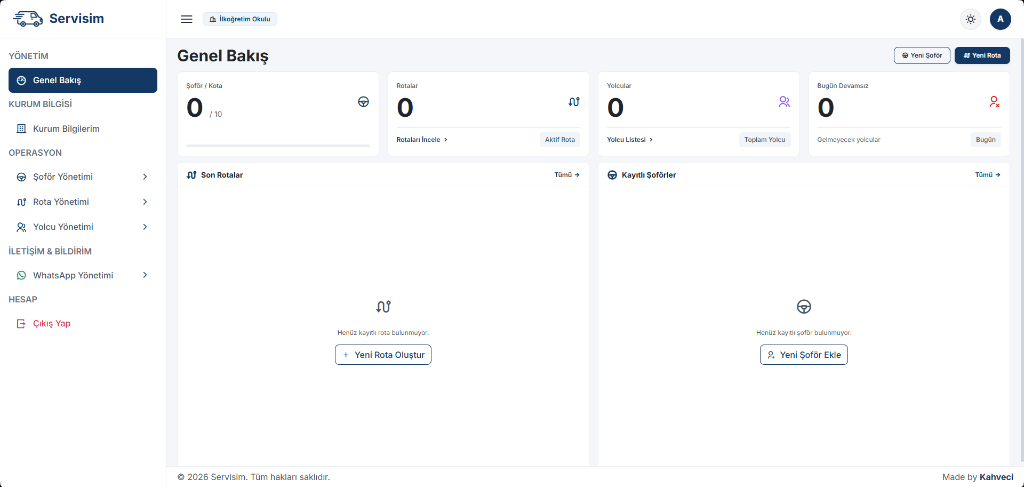
Task: Click the Toplam Yolcu badge
Action: [x=765, y=140]
